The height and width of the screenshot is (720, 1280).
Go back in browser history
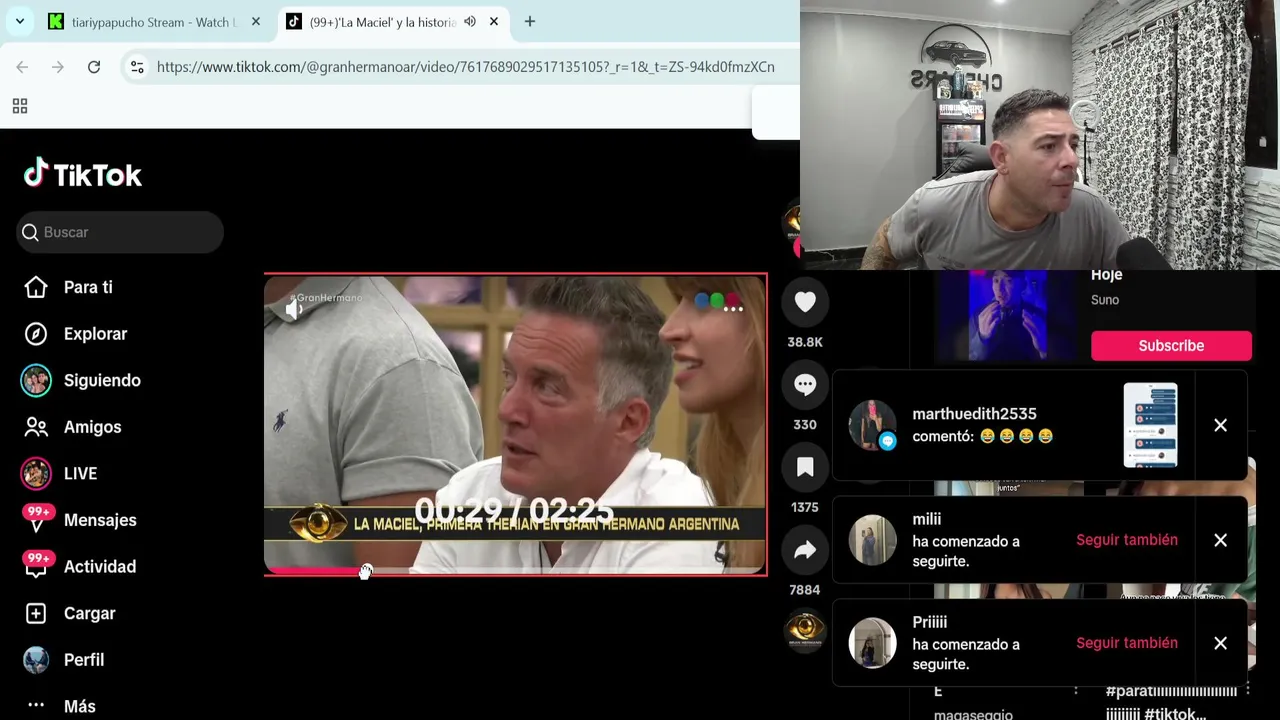22,67
